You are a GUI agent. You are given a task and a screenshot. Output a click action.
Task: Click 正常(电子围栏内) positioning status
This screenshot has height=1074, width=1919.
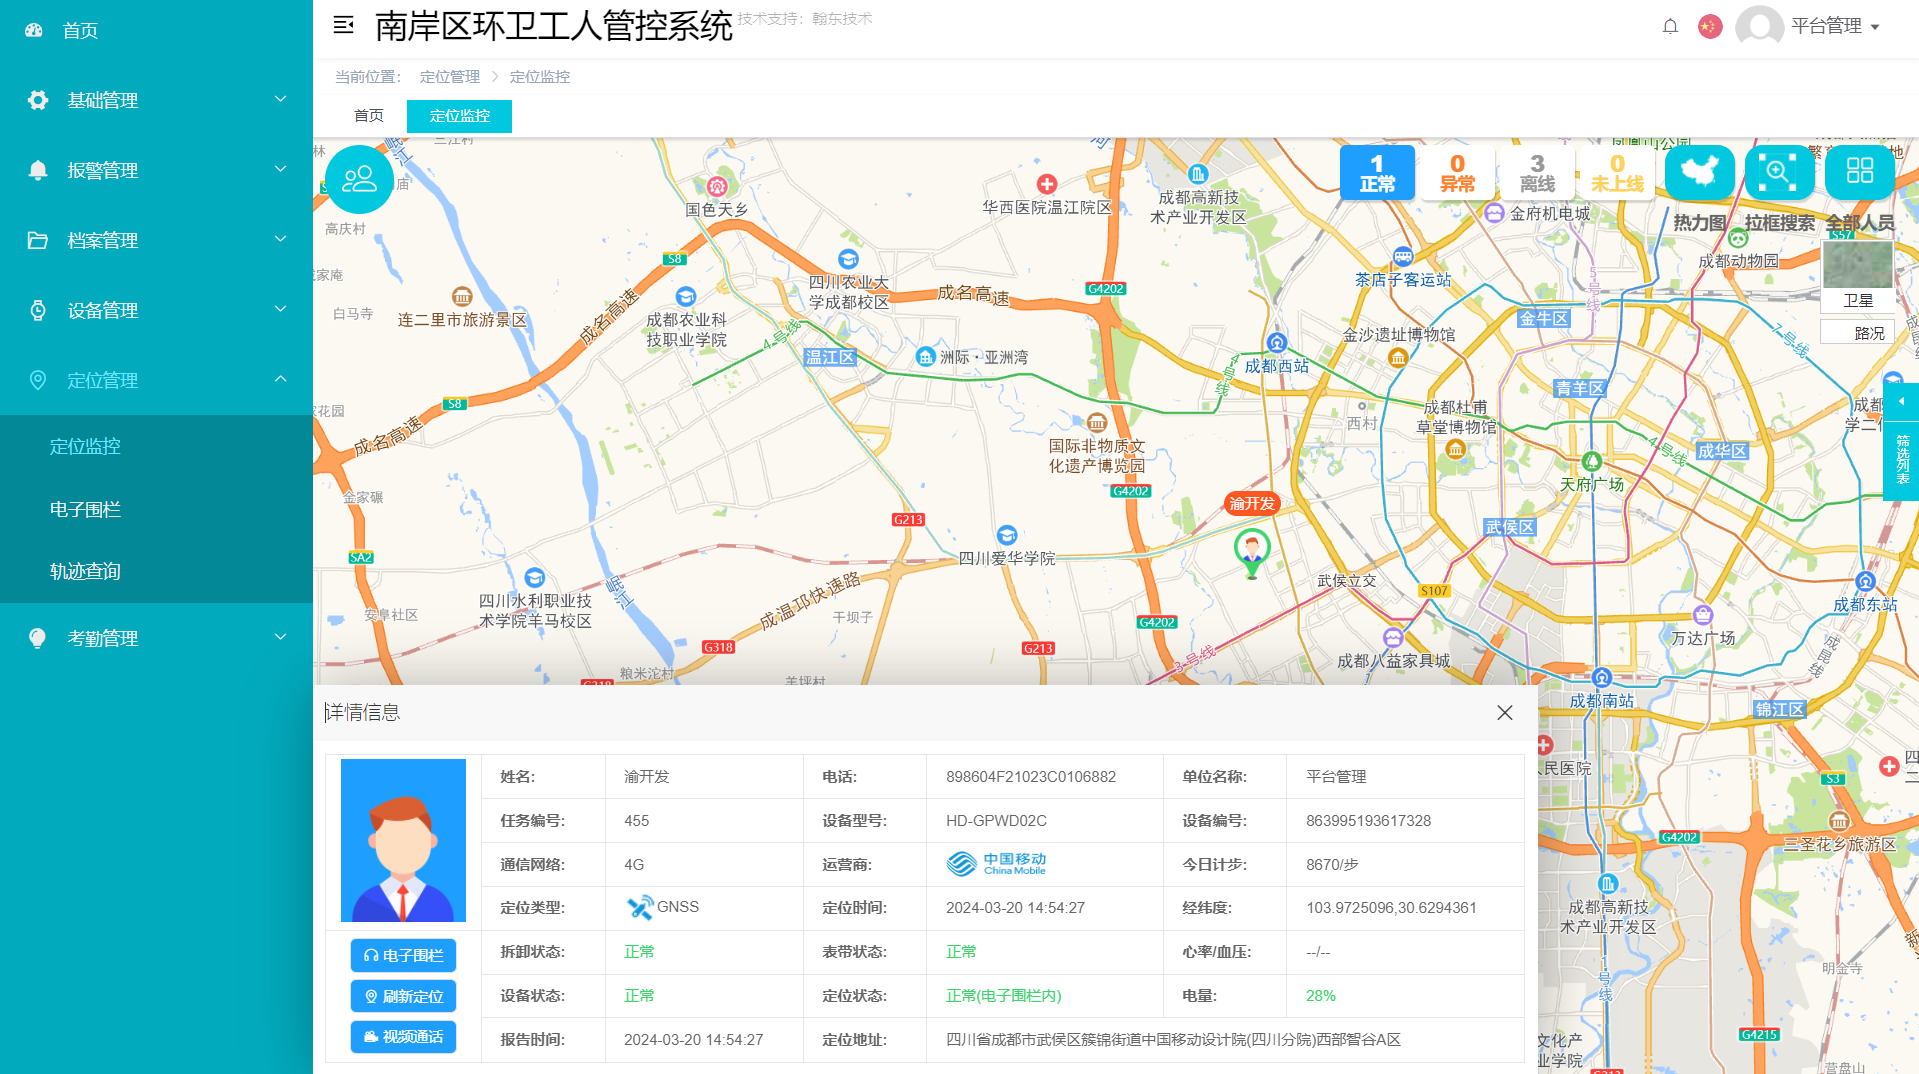point(1004,996)
